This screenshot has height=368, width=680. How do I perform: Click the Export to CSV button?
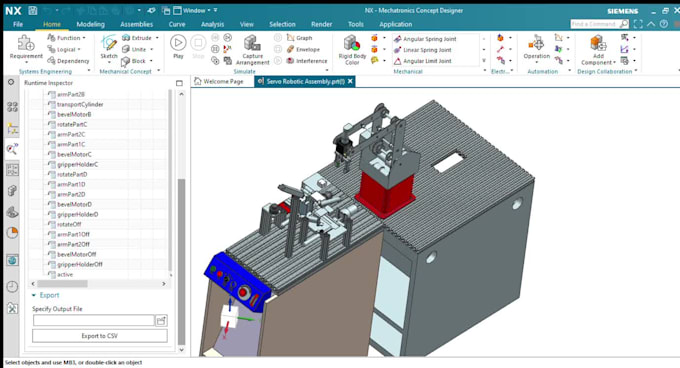click(100, 336)
